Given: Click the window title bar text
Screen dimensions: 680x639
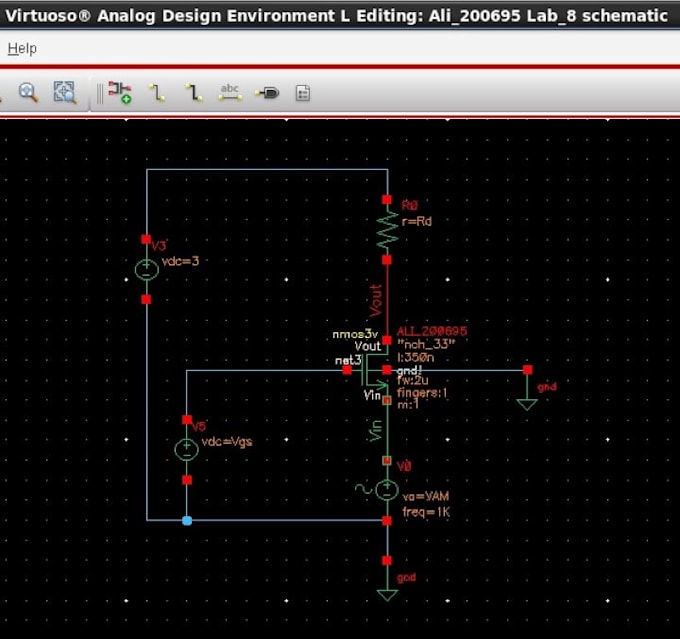Looking at the screenshot, I should 336,16.
